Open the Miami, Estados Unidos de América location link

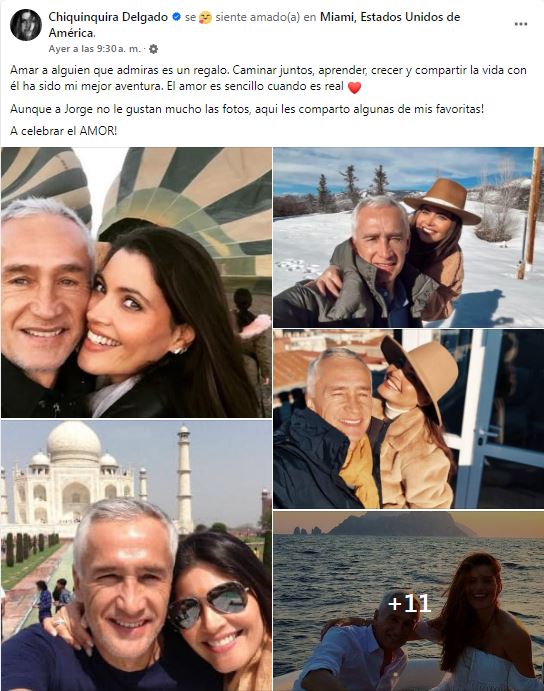[254, 25]
